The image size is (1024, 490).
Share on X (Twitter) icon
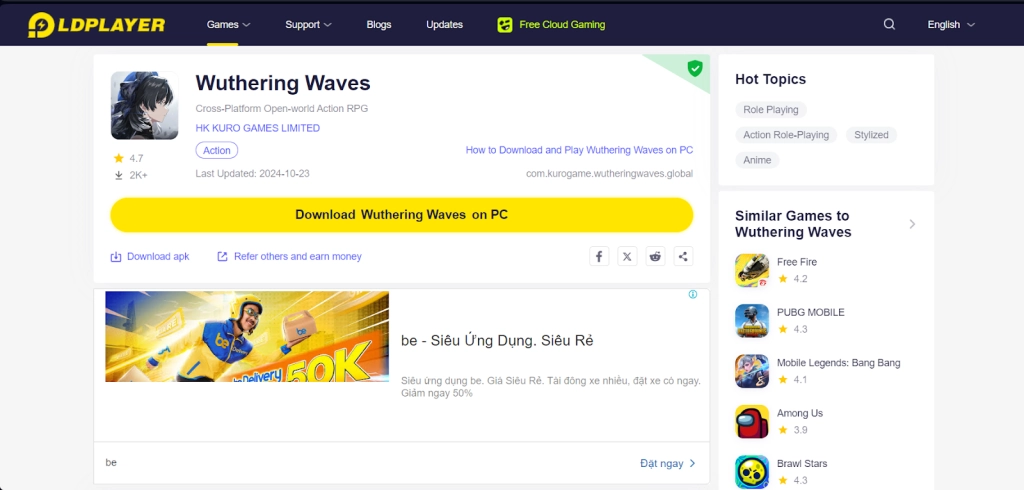[627, 256]
